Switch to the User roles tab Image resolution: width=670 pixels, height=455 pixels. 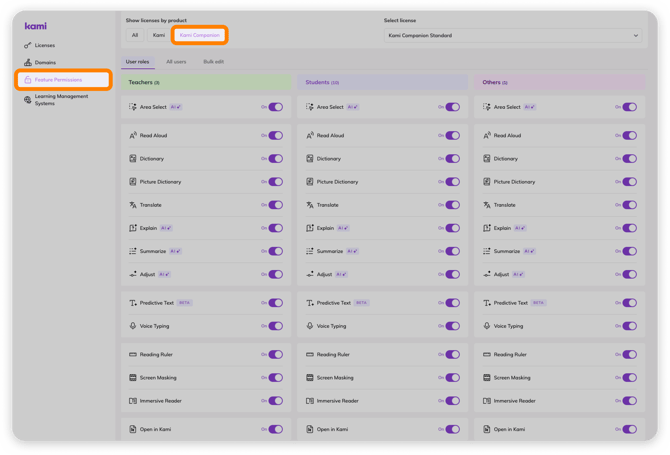138,62
